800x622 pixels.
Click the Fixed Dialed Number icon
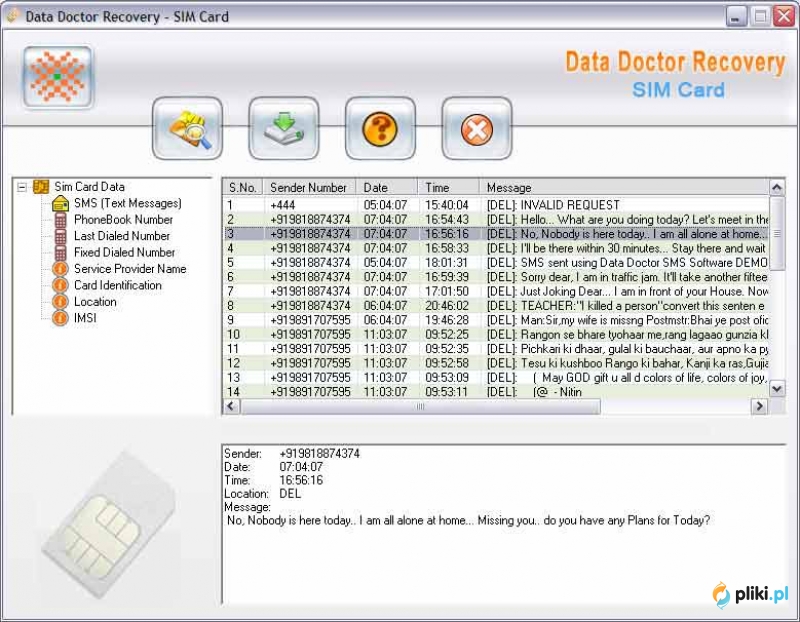(60, 253)
